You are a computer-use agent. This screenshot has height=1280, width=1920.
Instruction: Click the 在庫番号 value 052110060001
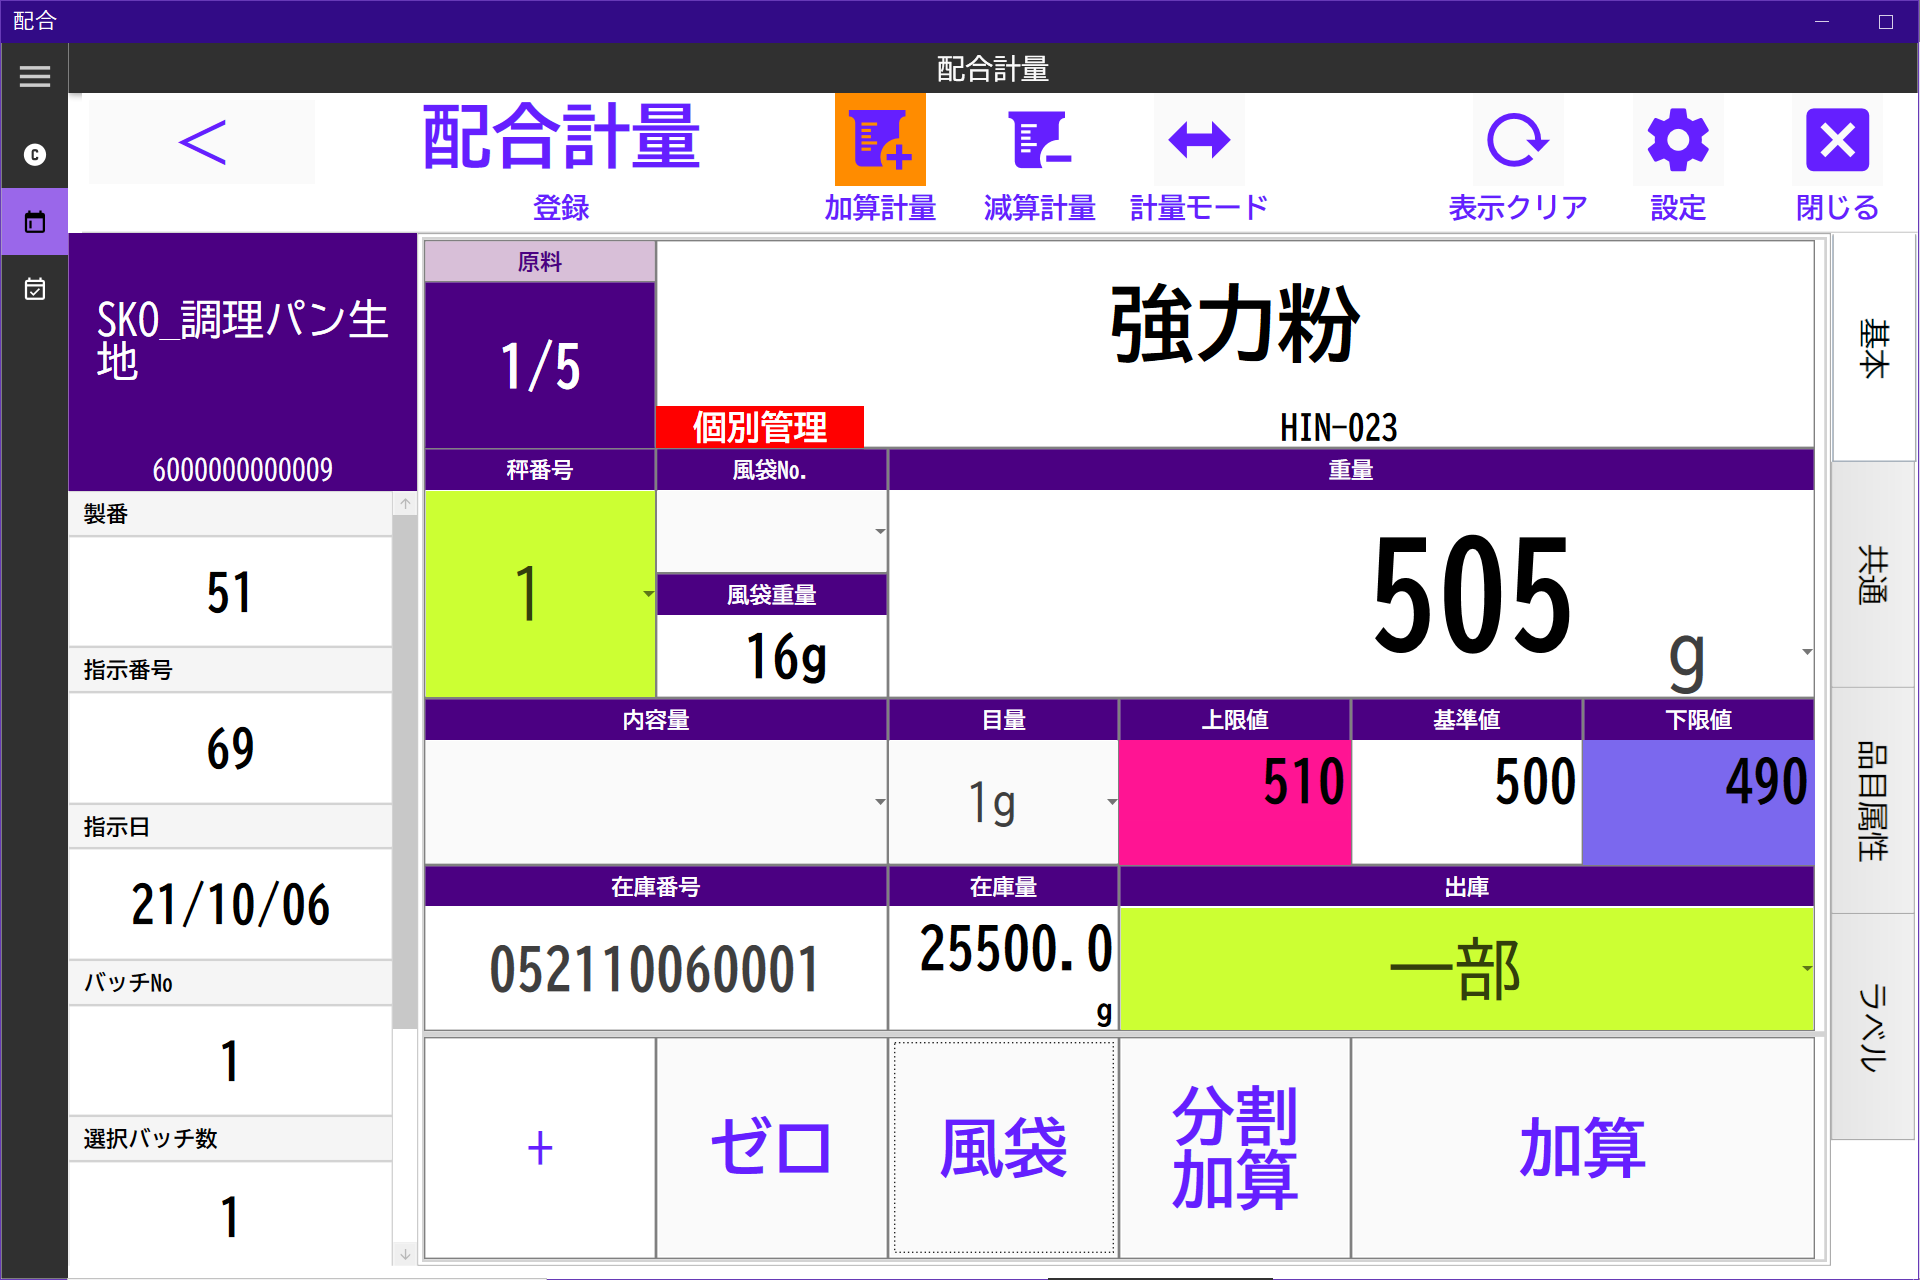pos(655,968)
